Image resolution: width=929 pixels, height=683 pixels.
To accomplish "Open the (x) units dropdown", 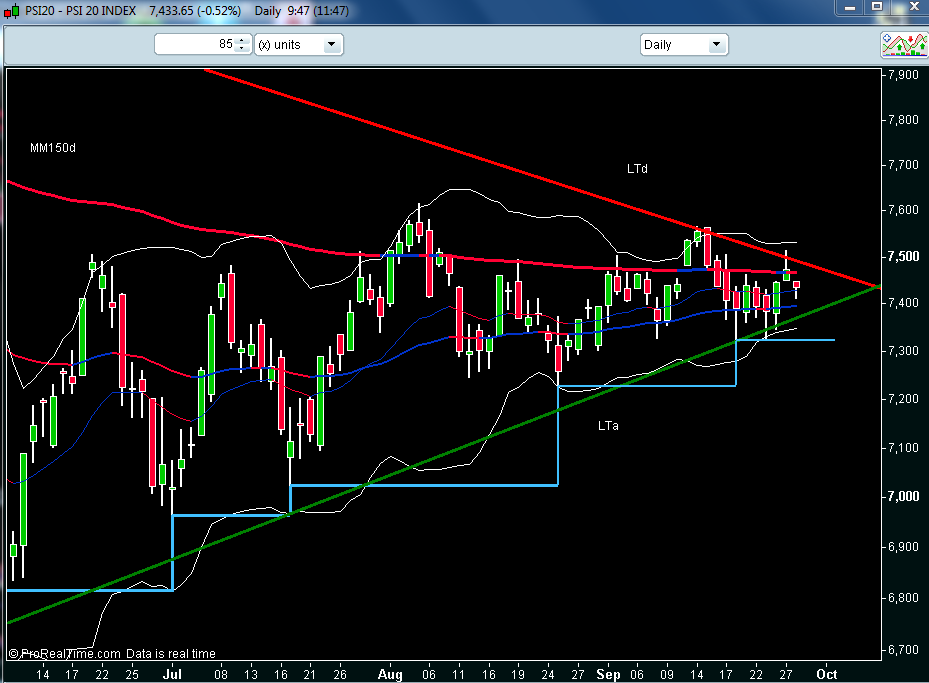I will click(x=299, y=44).
